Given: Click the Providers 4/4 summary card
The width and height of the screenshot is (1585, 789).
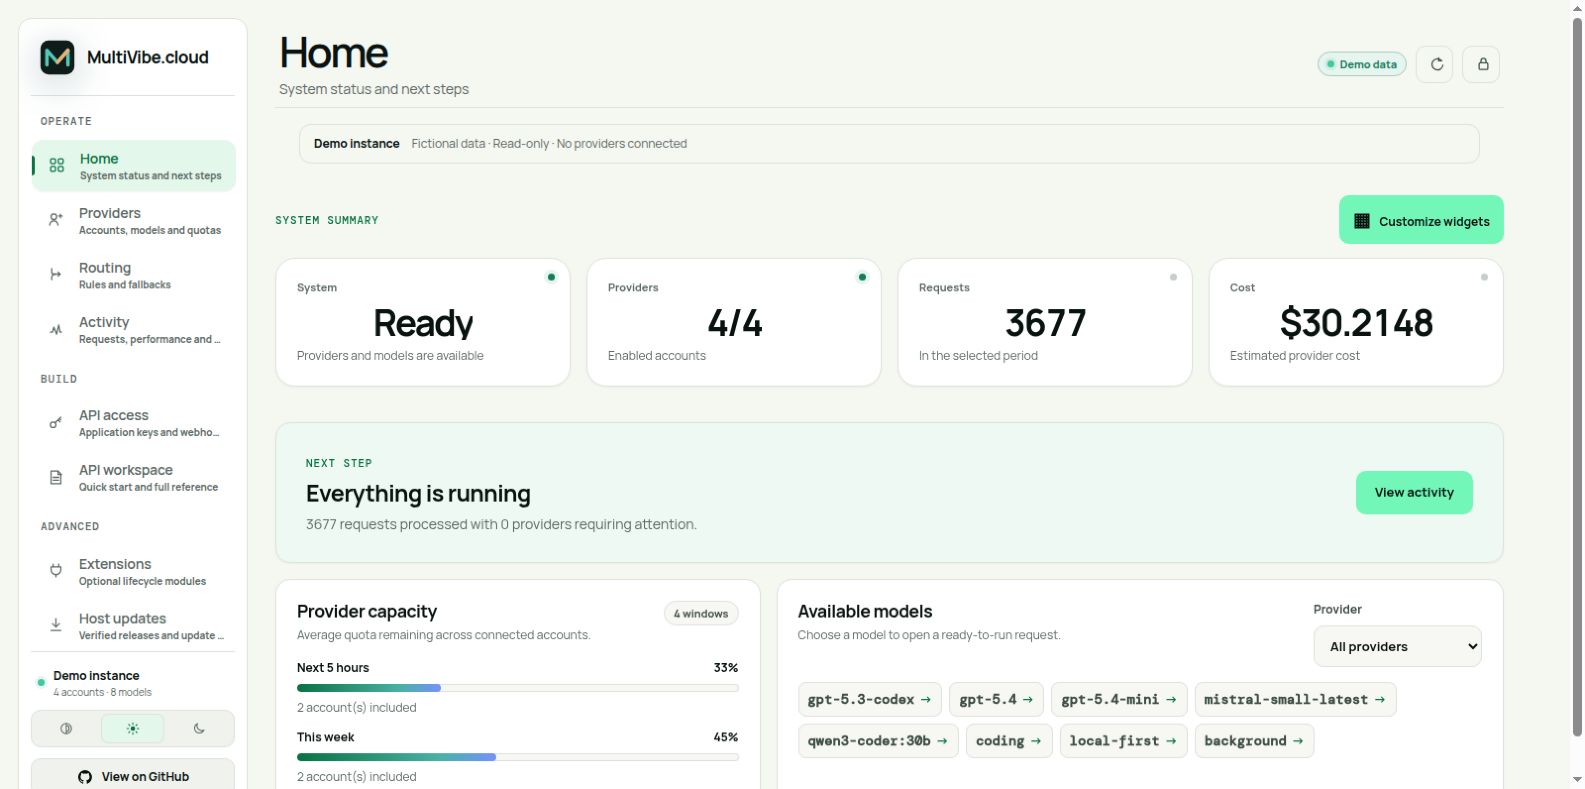Looking at the screenshot, I should point(734,322).
